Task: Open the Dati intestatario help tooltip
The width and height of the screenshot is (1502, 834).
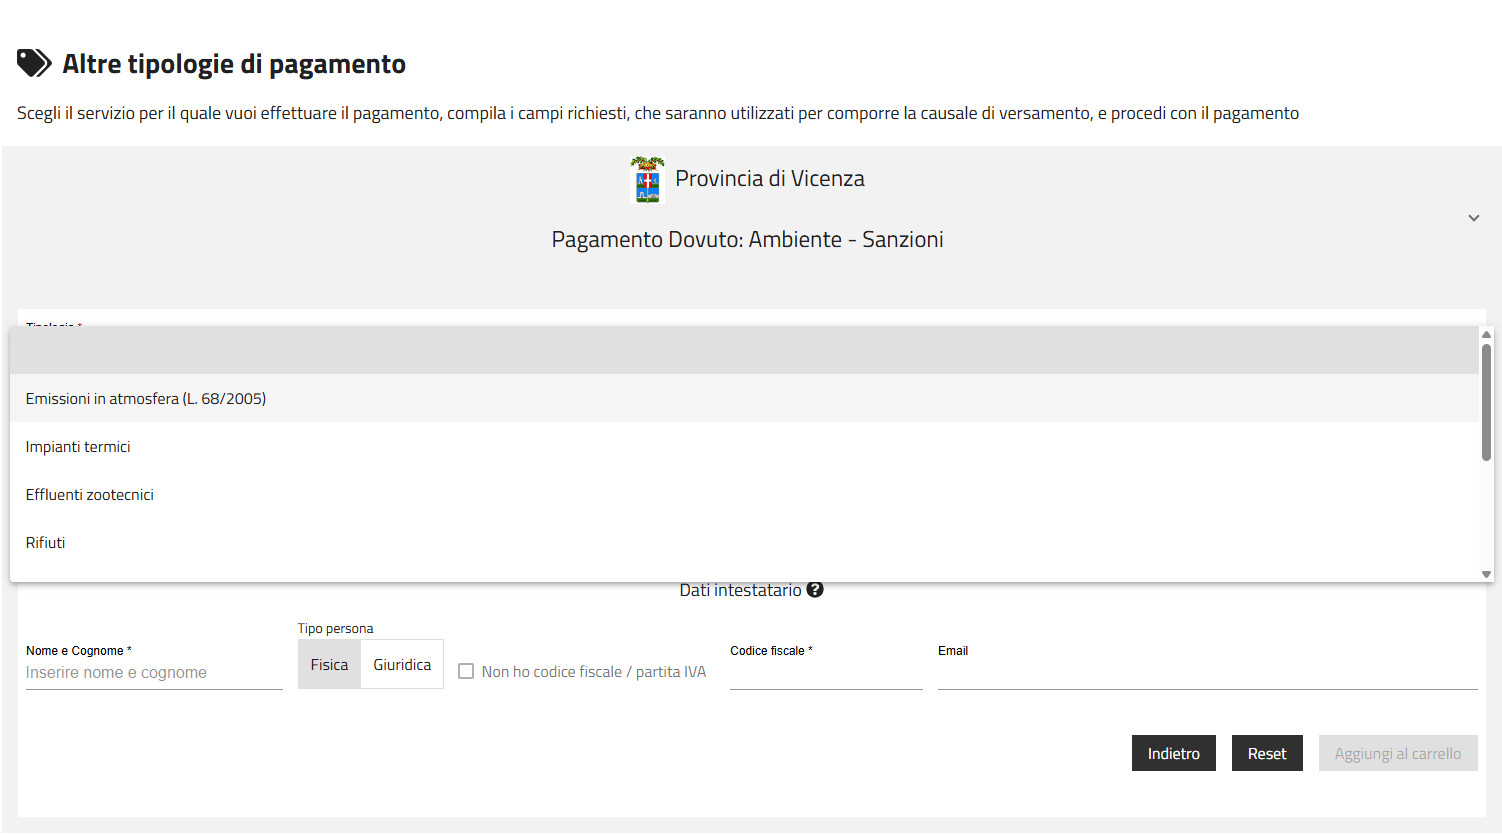Action: [x=815, y=589]
